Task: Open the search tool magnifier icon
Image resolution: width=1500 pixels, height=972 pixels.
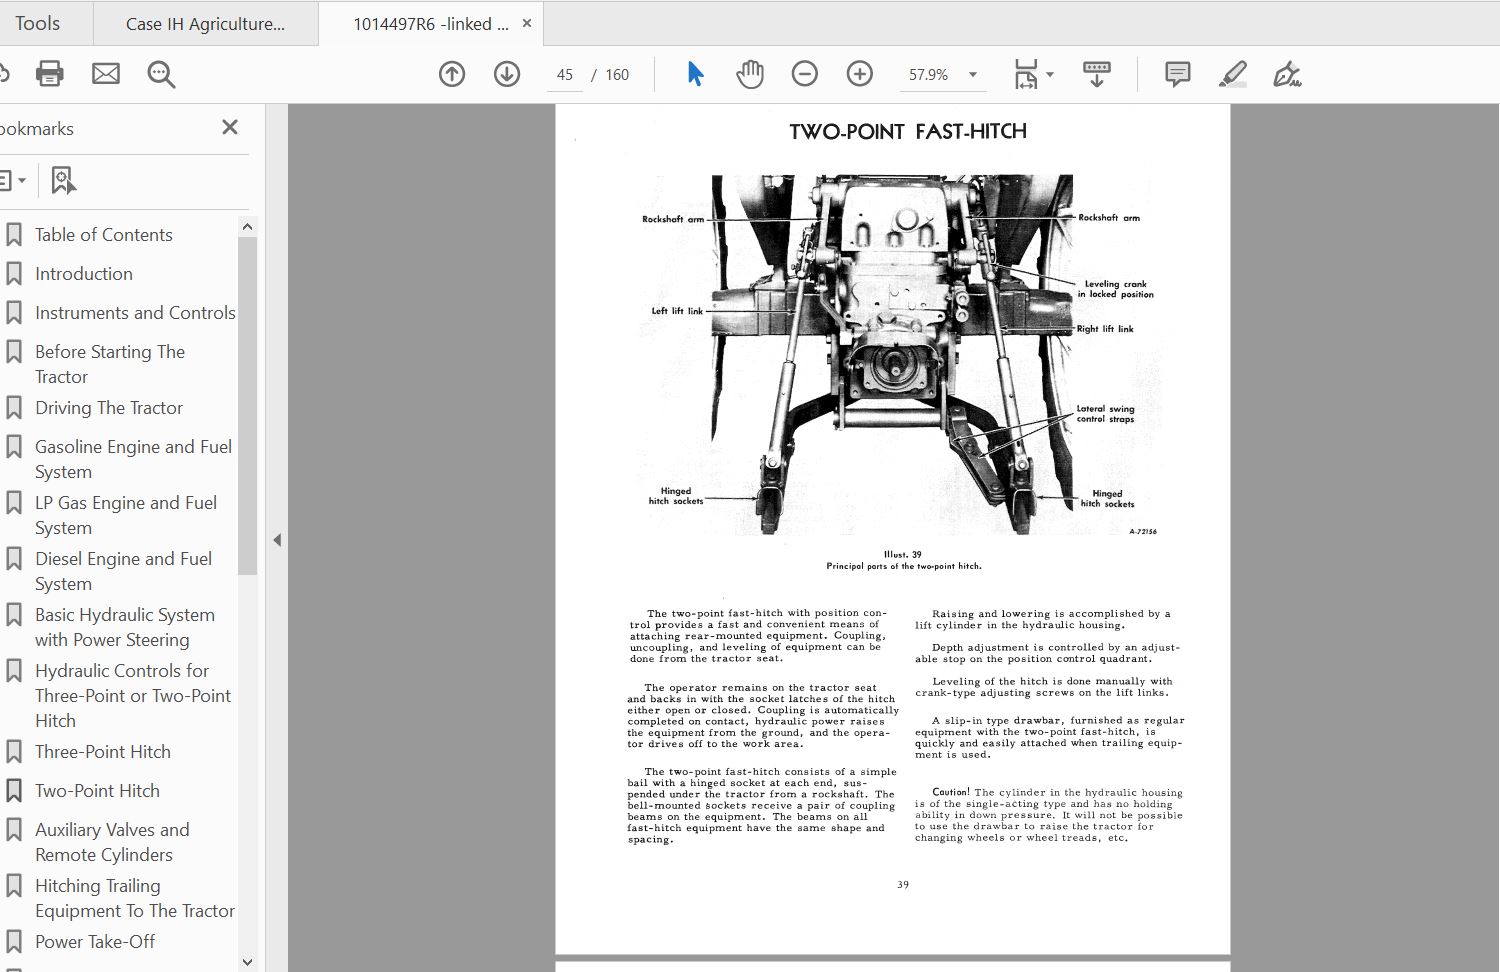Action: (x=161, y=73)
